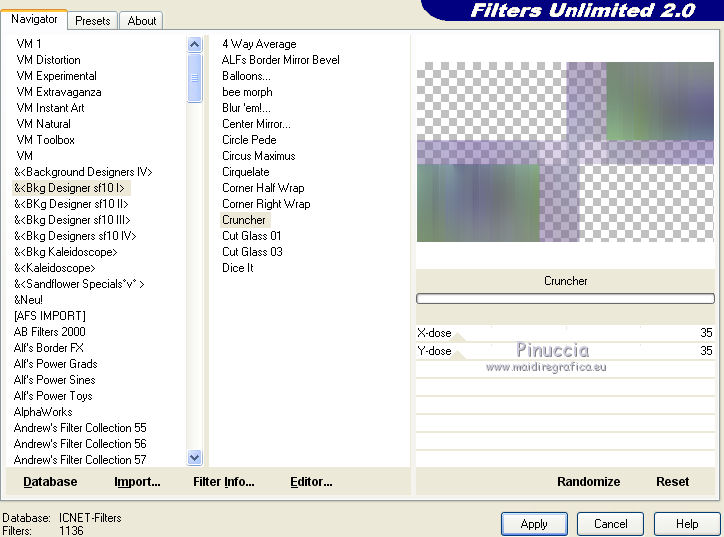This screenshot has width=724, height=537.
Task: Select Alf's Power Sines category
Action: (x=54, y=380)
